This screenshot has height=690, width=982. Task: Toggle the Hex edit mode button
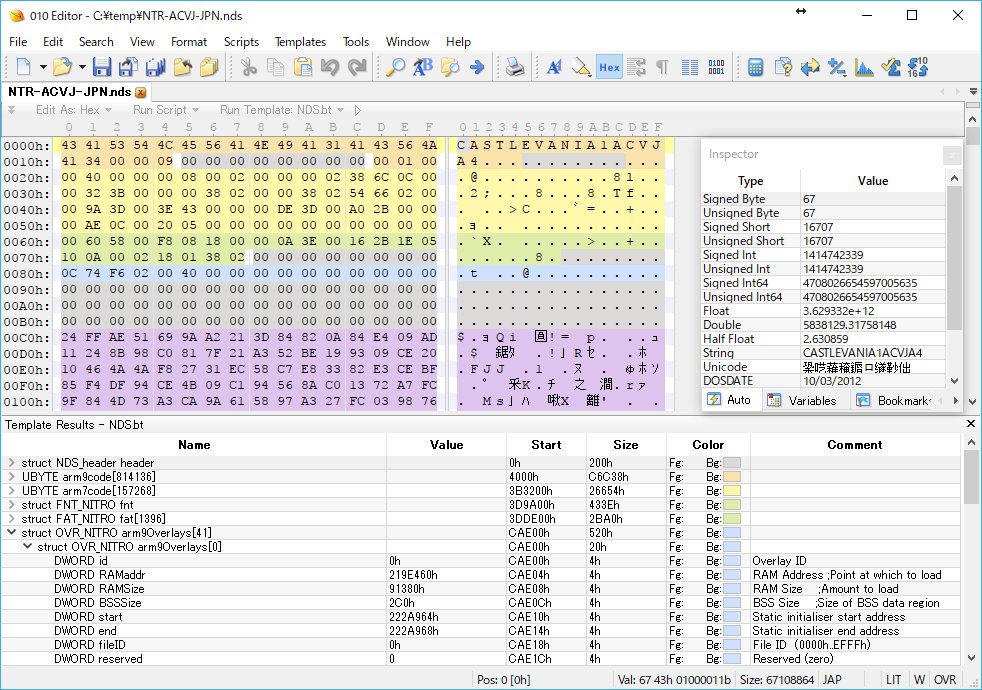[609, 67]
